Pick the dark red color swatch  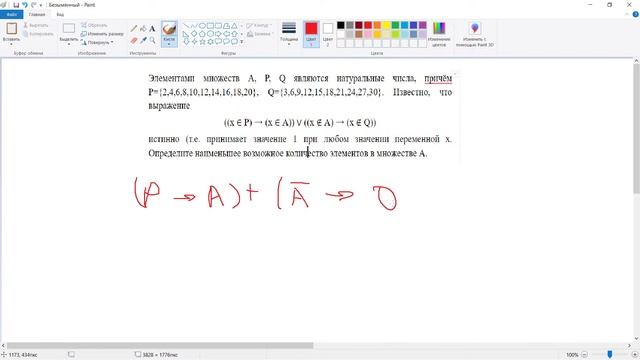pyautogui.click(x=359, y=25)
